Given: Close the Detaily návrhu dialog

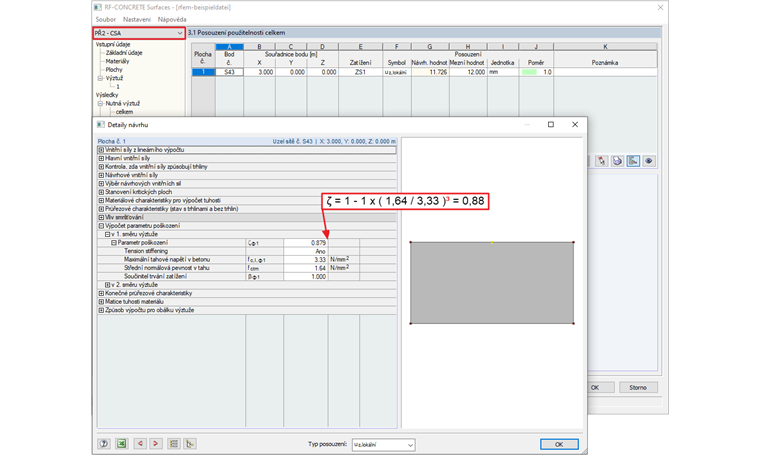Looking at the screenshot, I should click(575, 125).
